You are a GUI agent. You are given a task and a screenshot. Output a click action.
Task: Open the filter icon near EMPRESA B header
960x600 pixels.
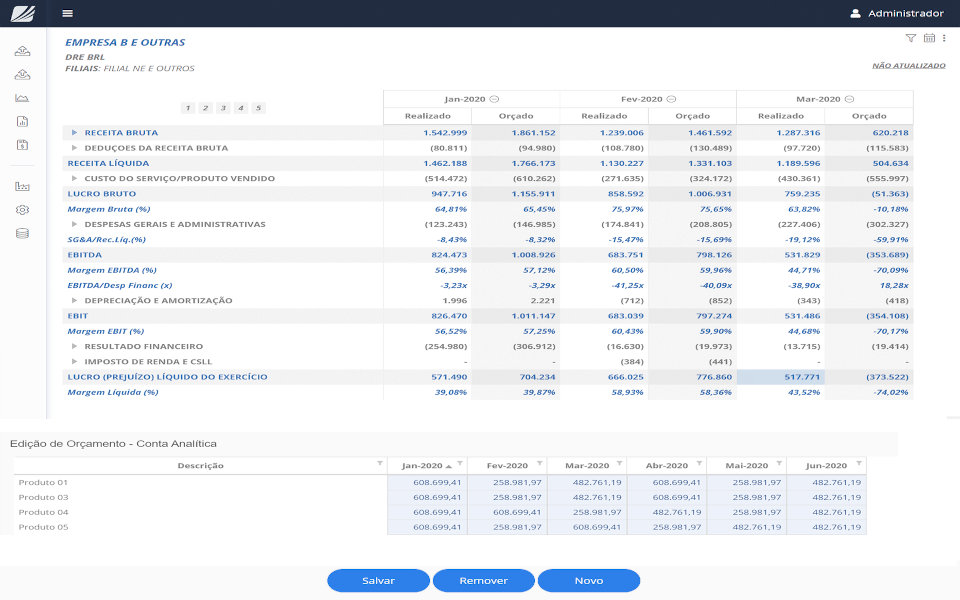(x=911, y=37)
